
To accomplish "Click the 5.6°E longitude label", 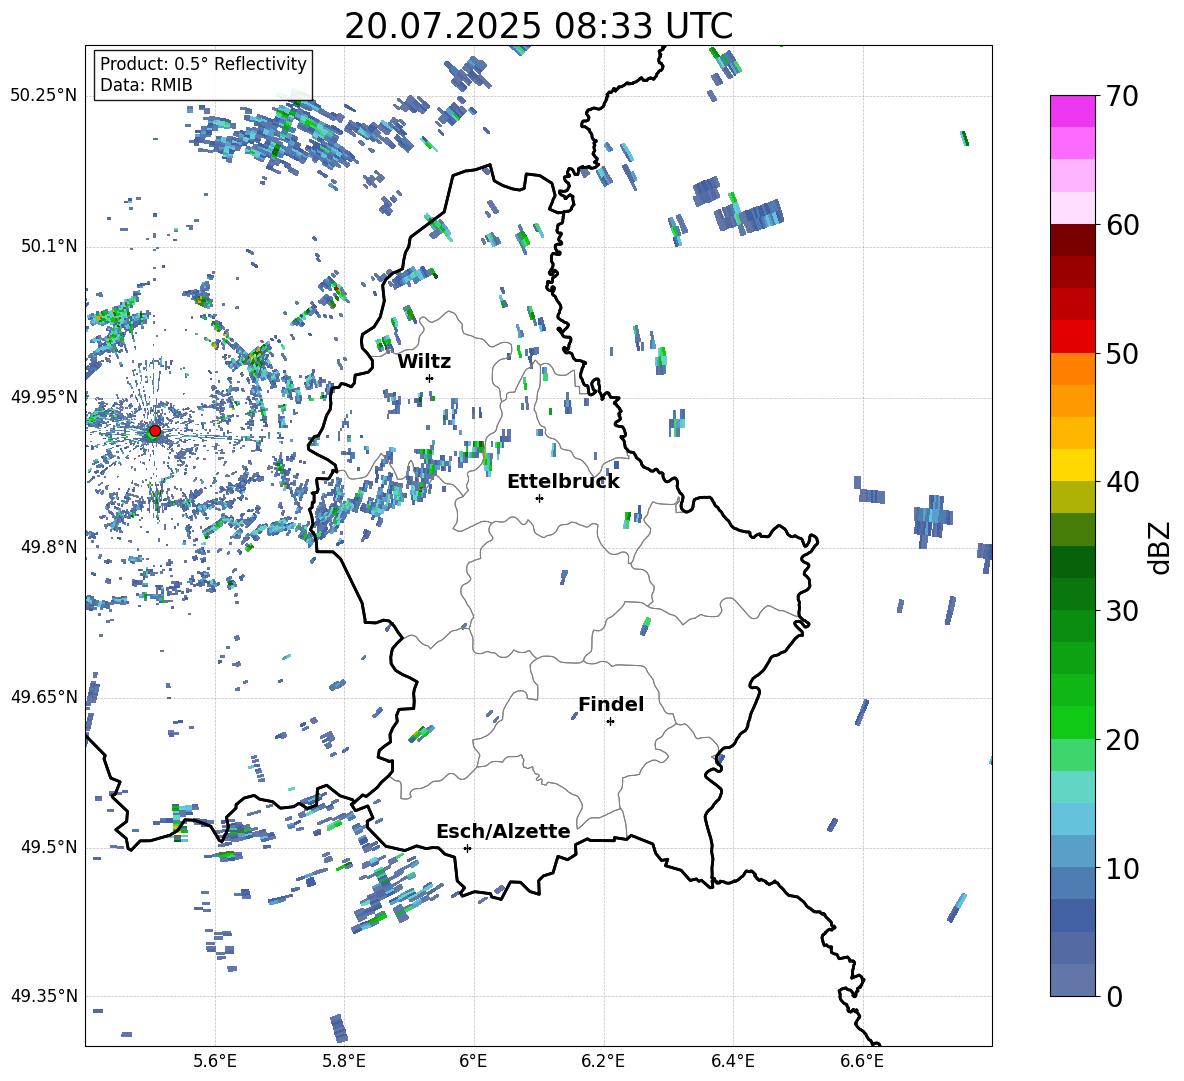I will coord(215,1061).
